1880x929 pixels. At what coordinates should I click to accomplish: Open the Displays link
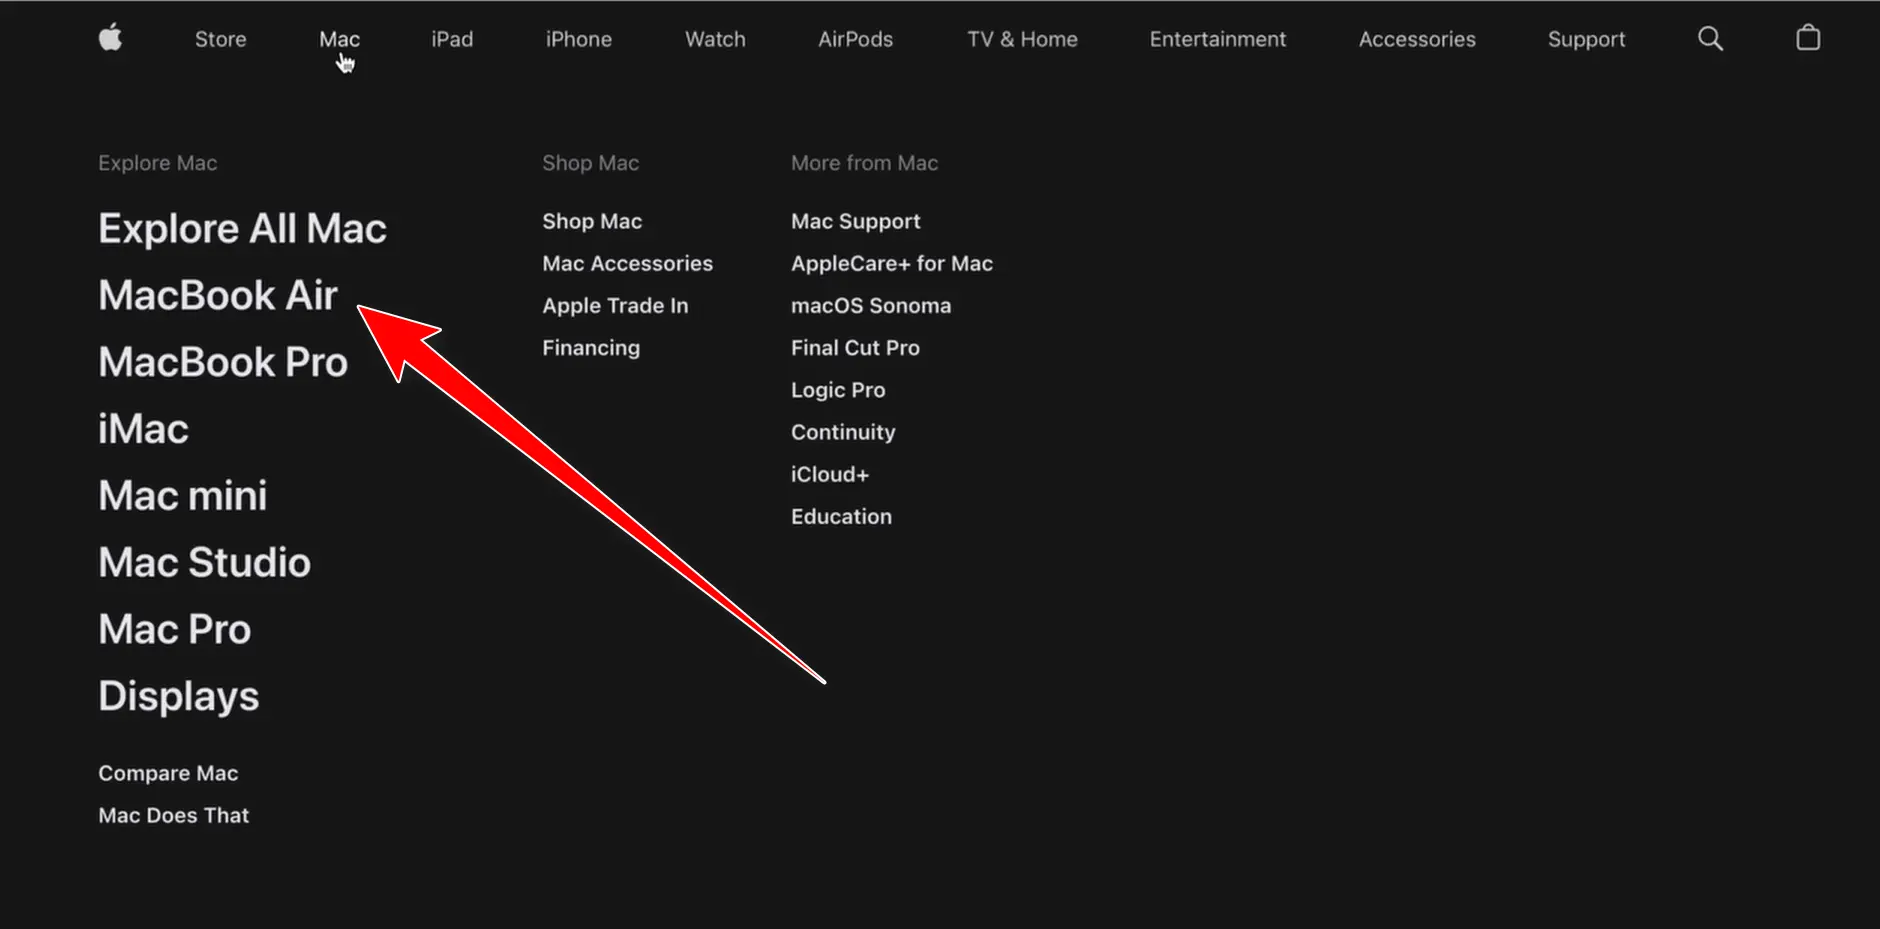click(x=178, y=696)
